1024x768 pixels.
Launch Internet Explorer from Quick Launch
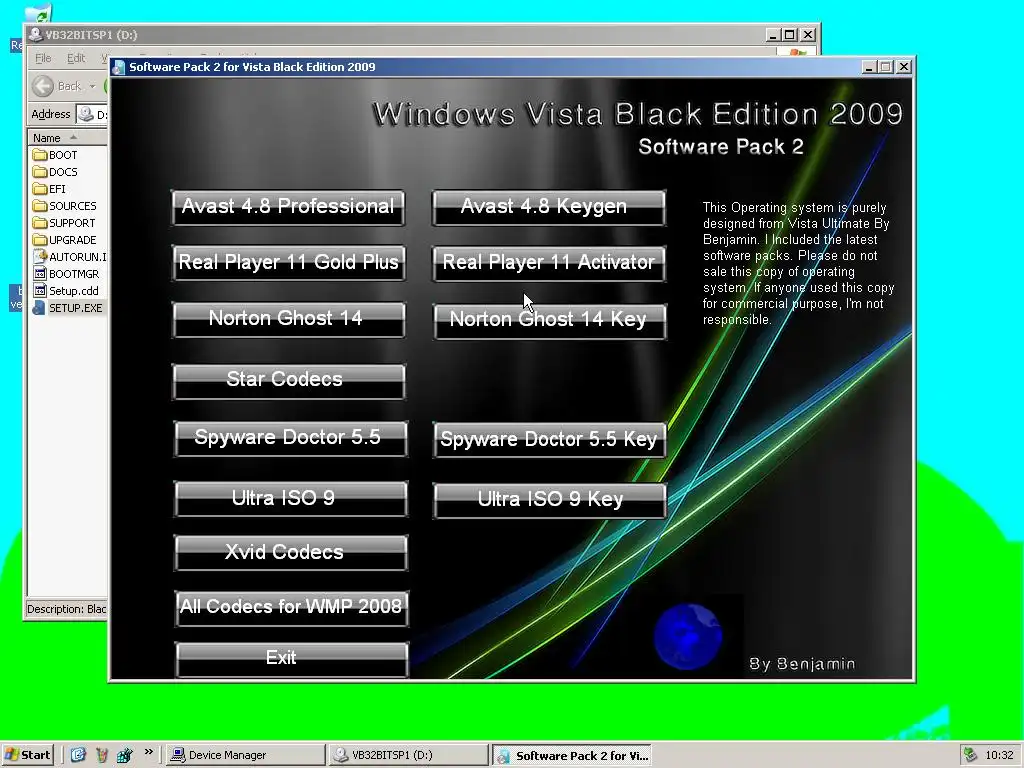click(x=78, y=755)
